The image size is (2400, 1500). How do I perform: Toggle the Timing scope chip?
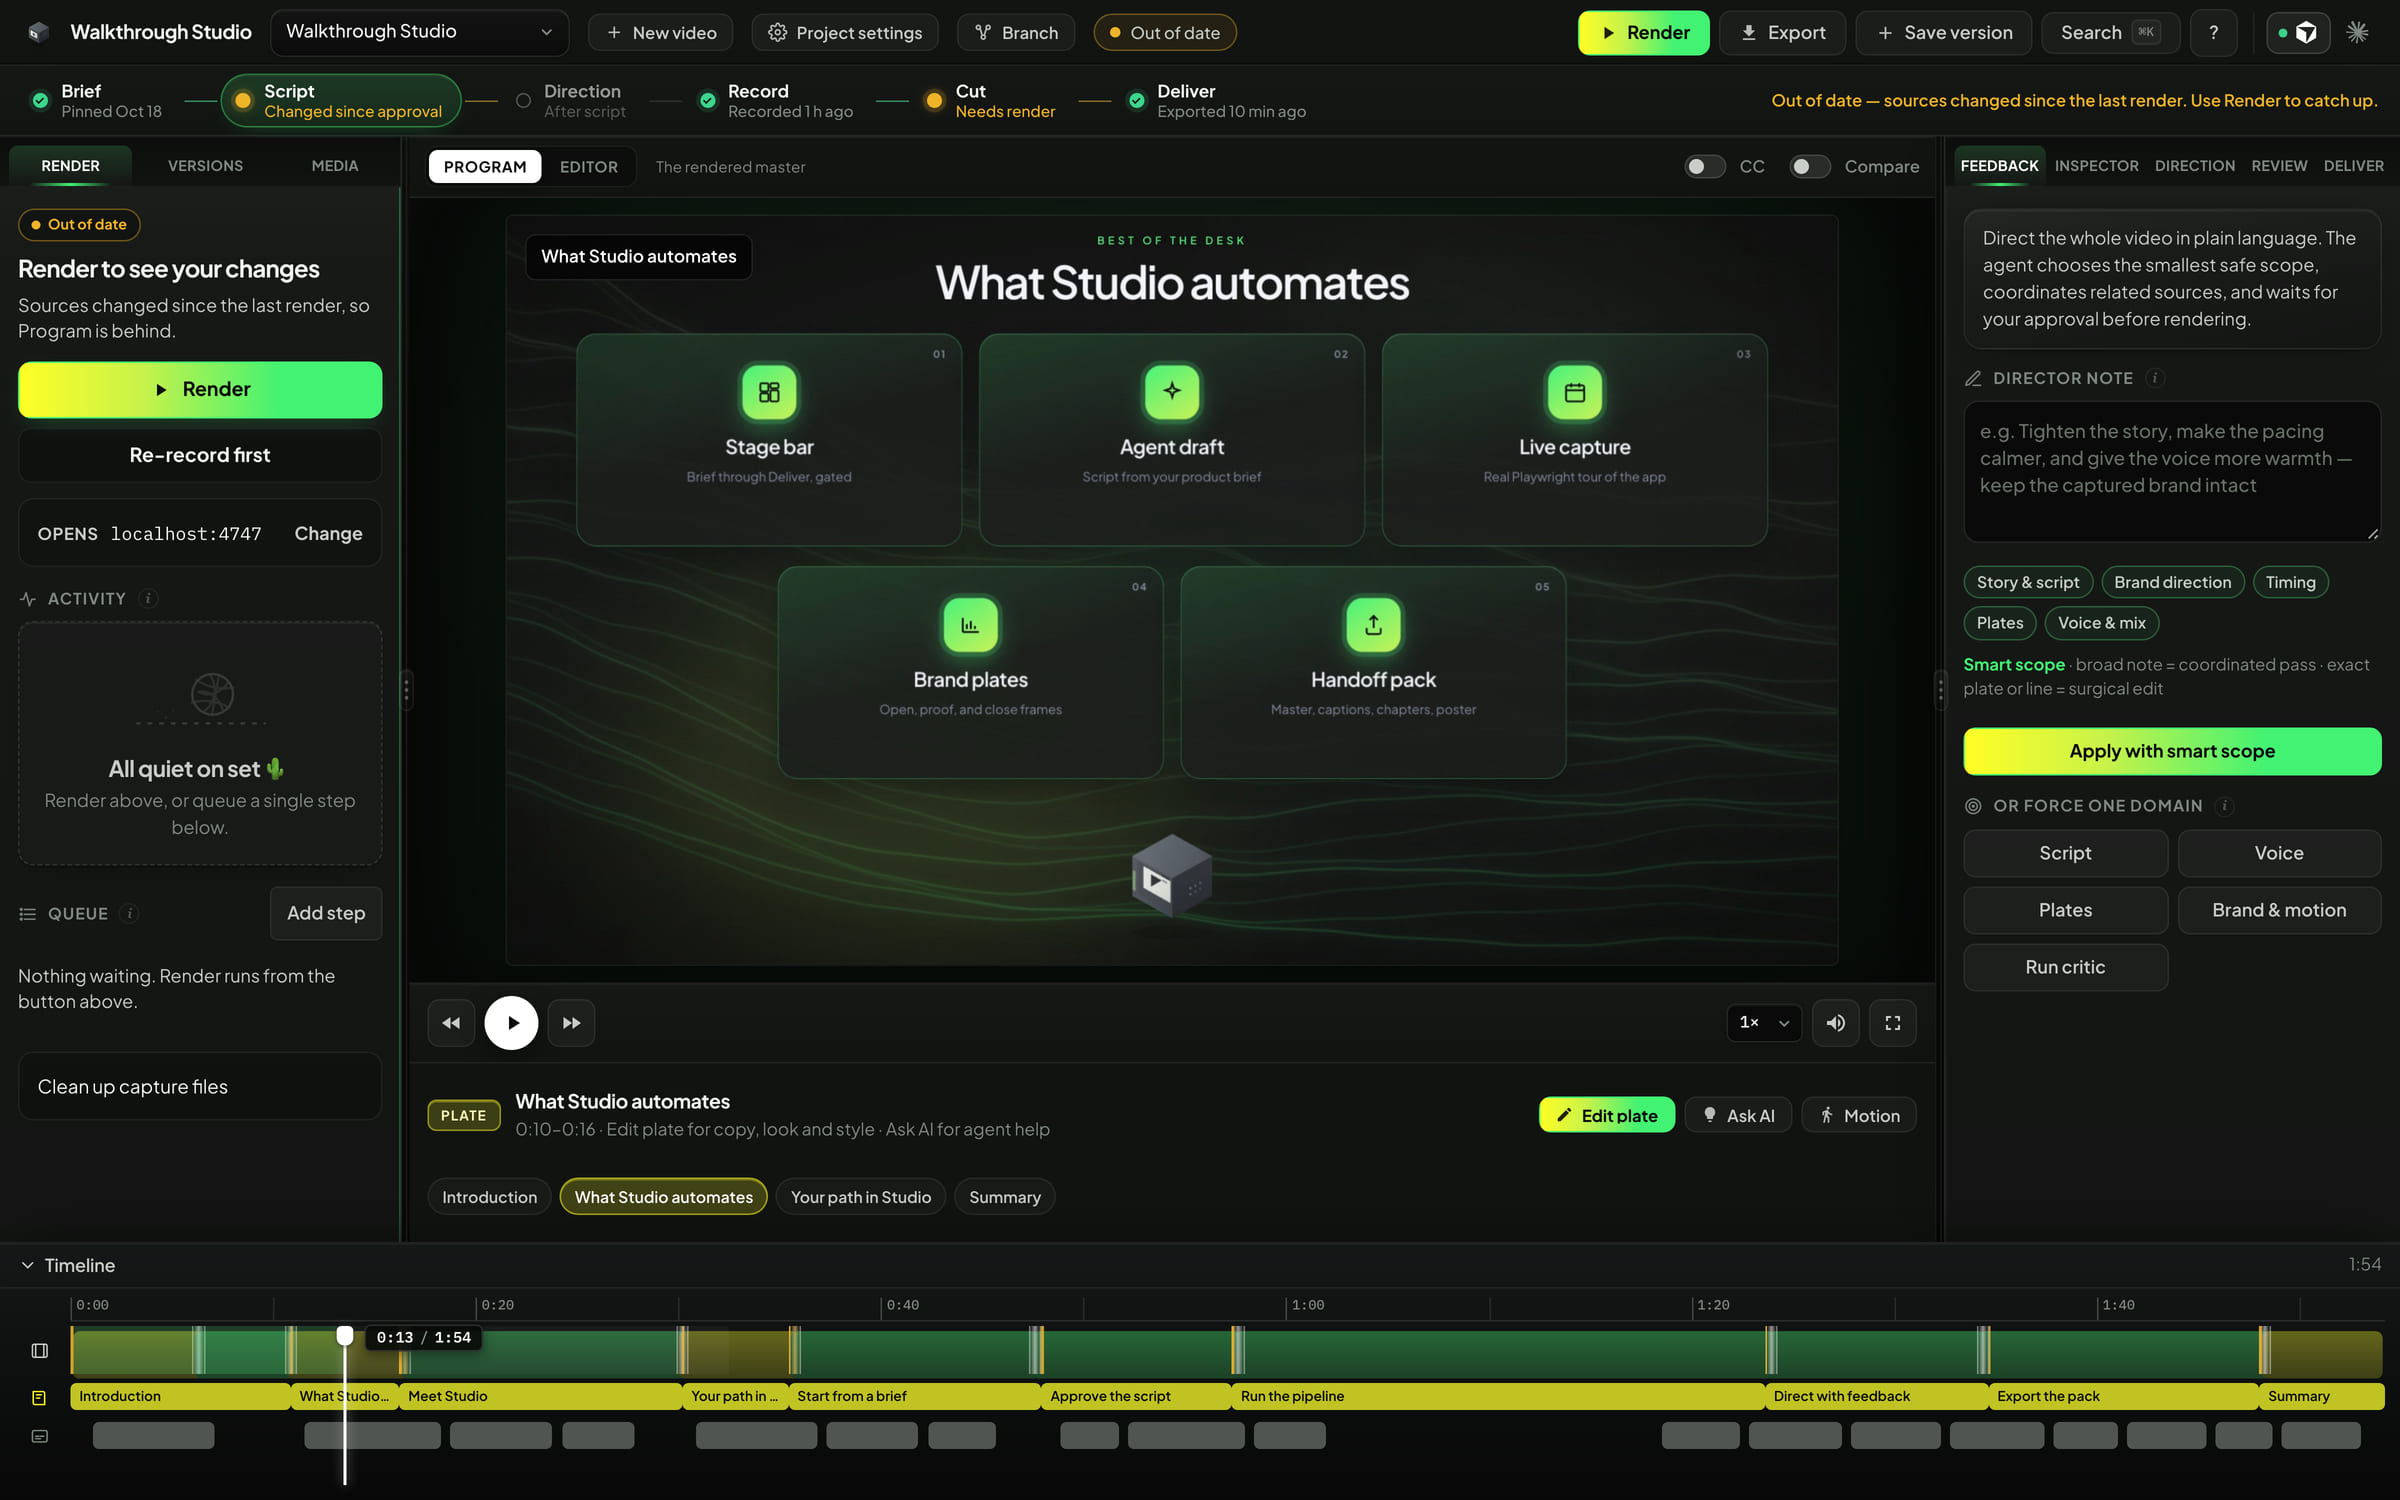coord(2290,582)
